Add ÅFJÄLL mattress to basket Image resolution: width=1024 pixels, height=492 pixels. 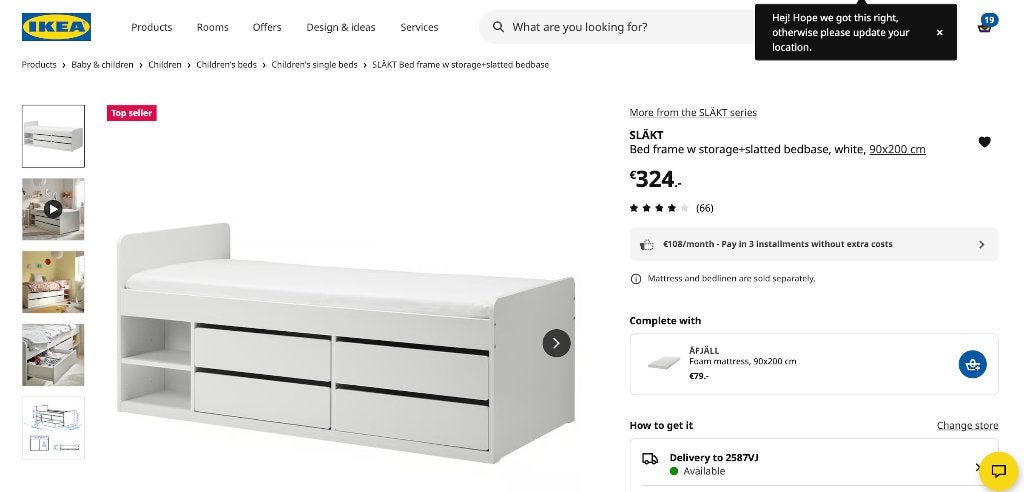[x=972, y=364]
